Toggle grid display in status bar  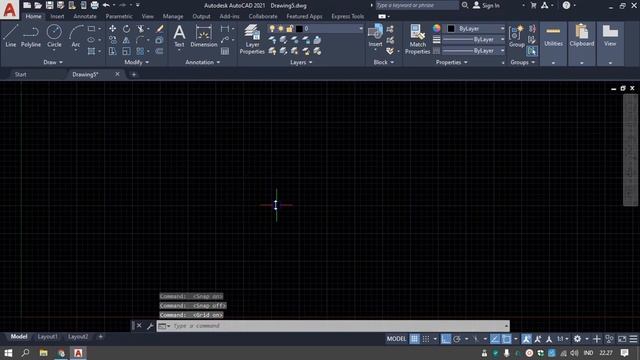(x=414, y=339)
